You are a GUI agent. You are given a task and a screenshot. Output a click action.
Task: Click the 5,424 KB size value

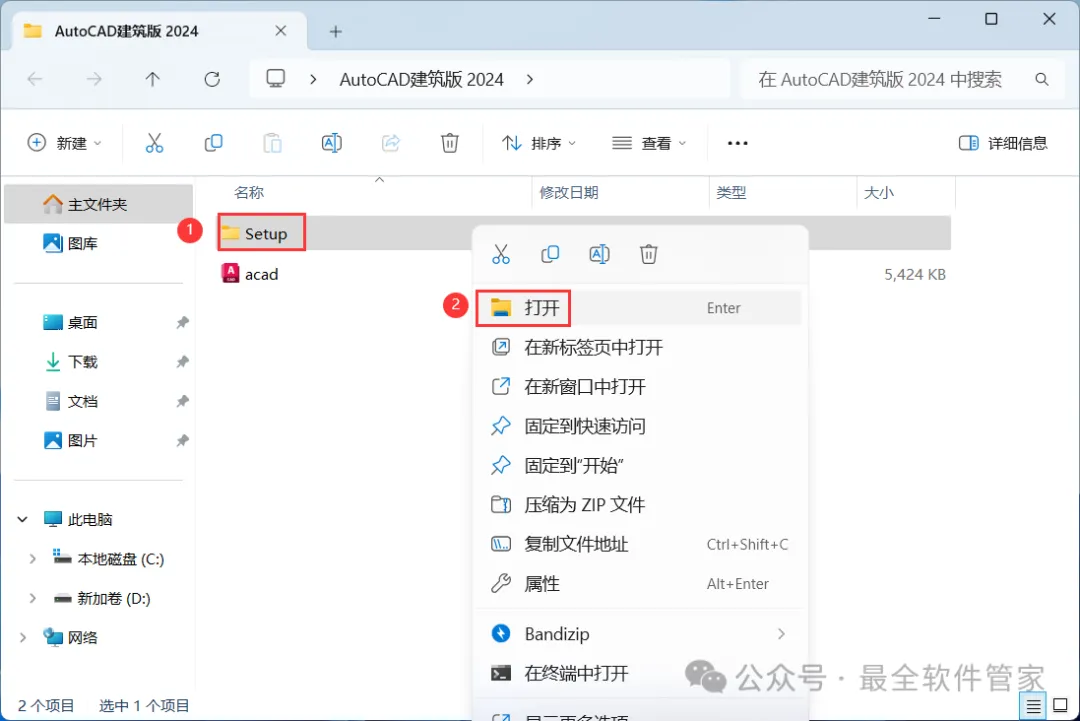point(915,275)
